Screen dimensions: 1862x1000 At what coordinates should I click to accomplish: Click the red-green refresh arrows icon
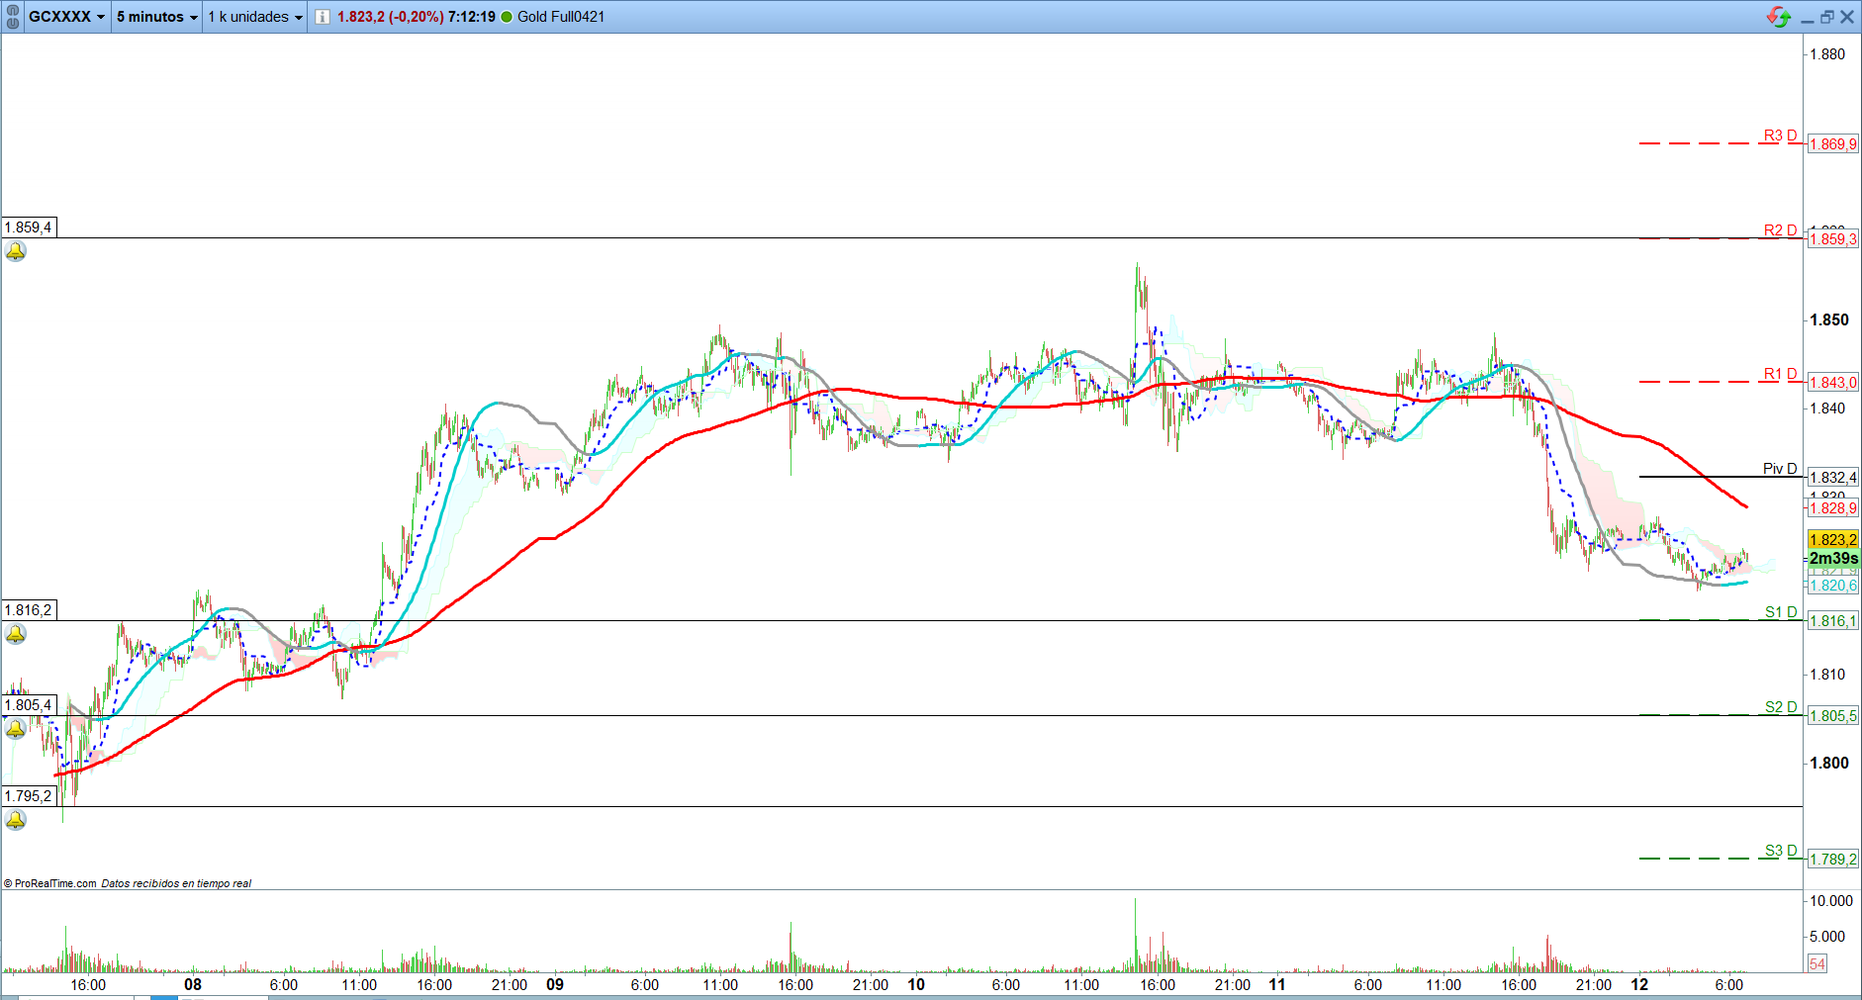coord(1779,17)
